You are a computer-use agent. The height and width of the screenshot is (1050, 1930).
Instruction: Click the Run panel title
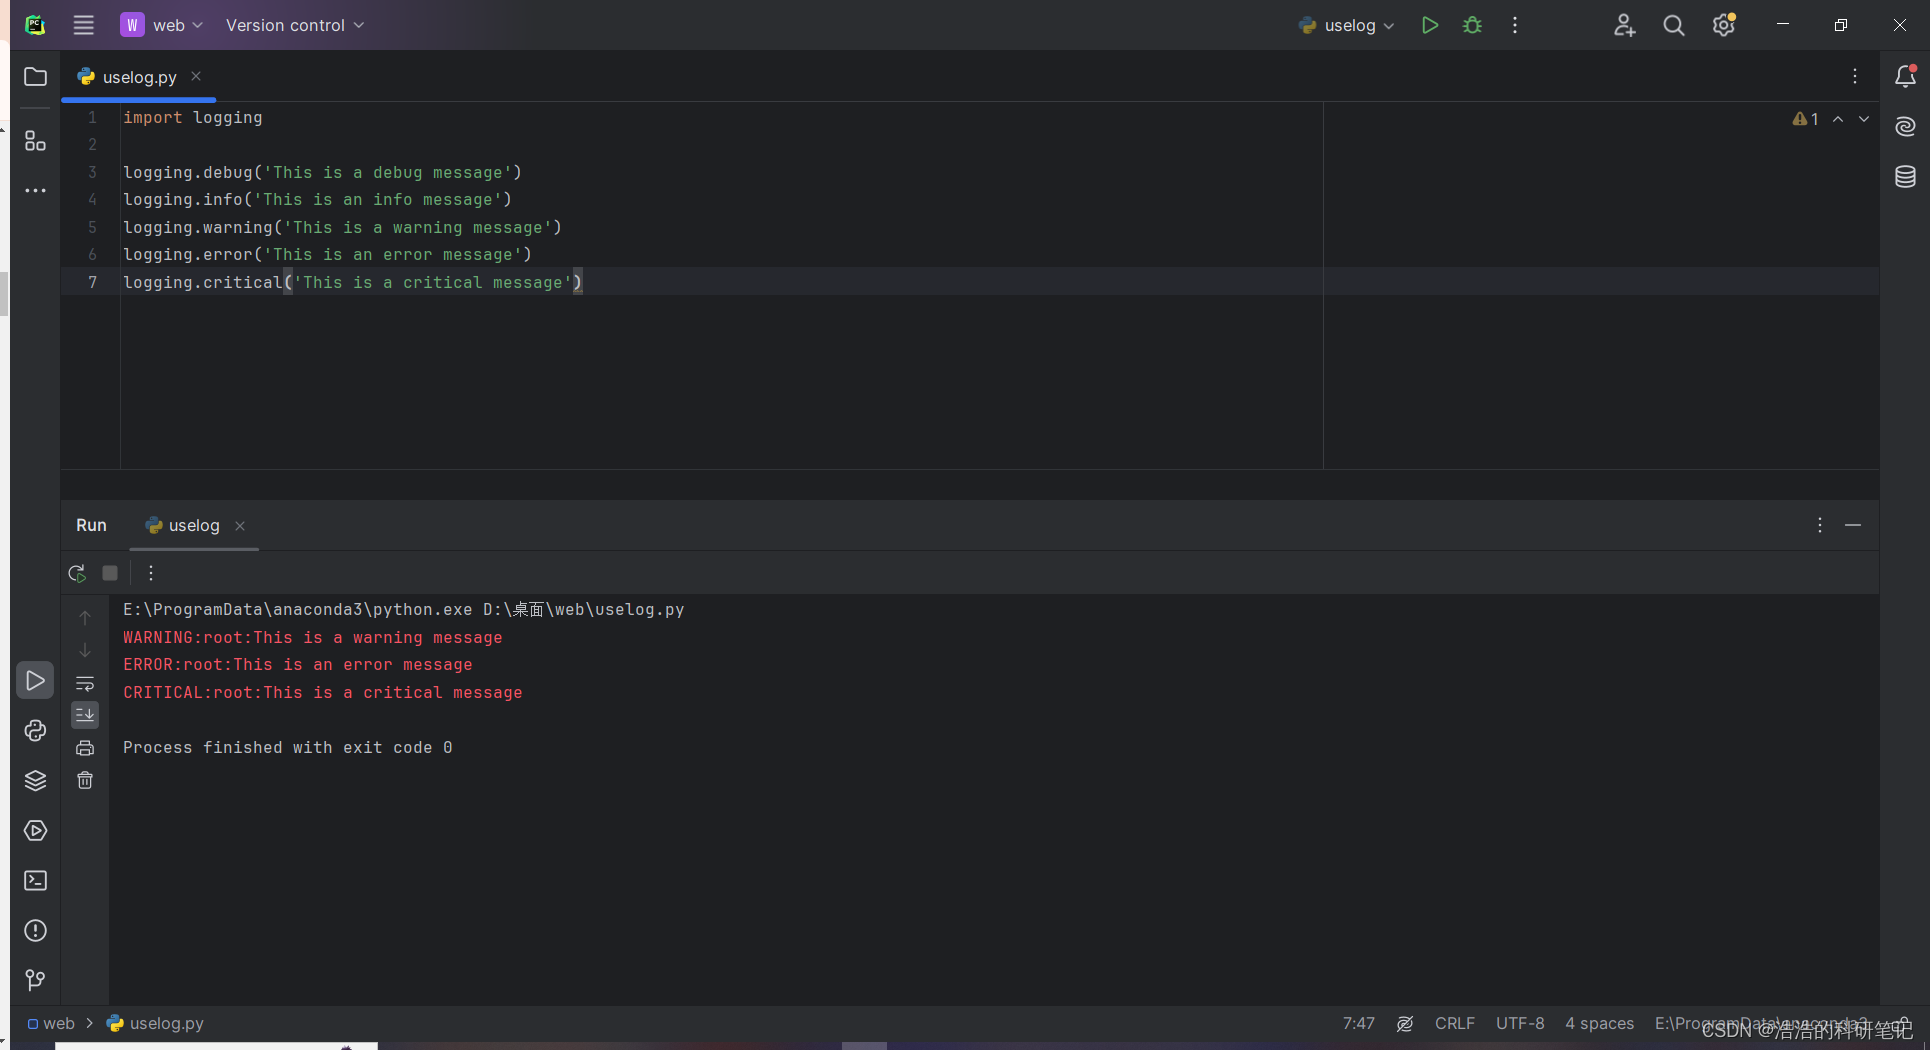click(x=91, y=525)
